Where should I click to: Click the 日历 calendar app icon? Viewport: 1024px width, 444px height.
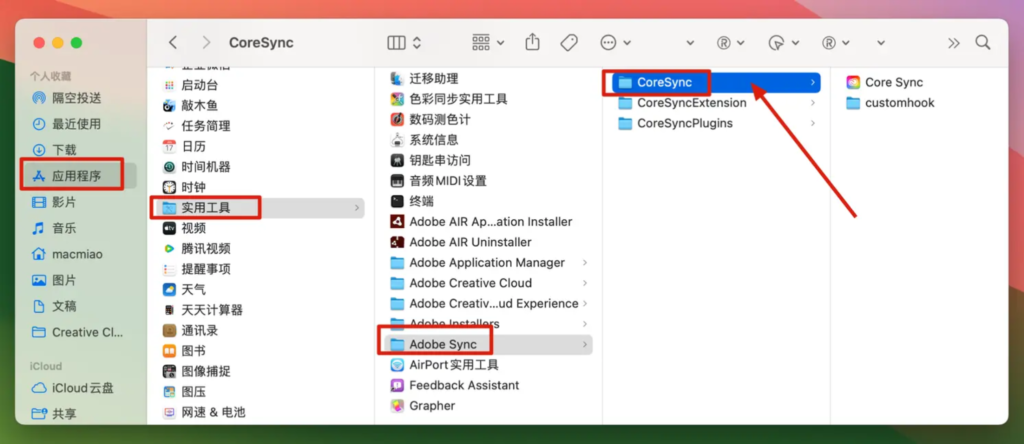tap(169, 146)
